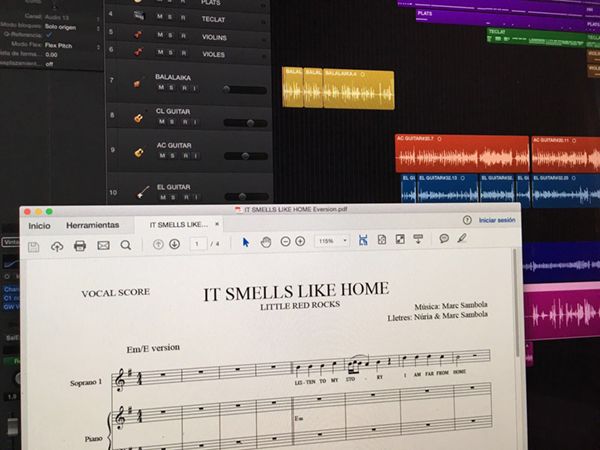Solo the VIOLINS track
Image resolution: width=600 pixels, height=450 pixels.
coord(170,35)
